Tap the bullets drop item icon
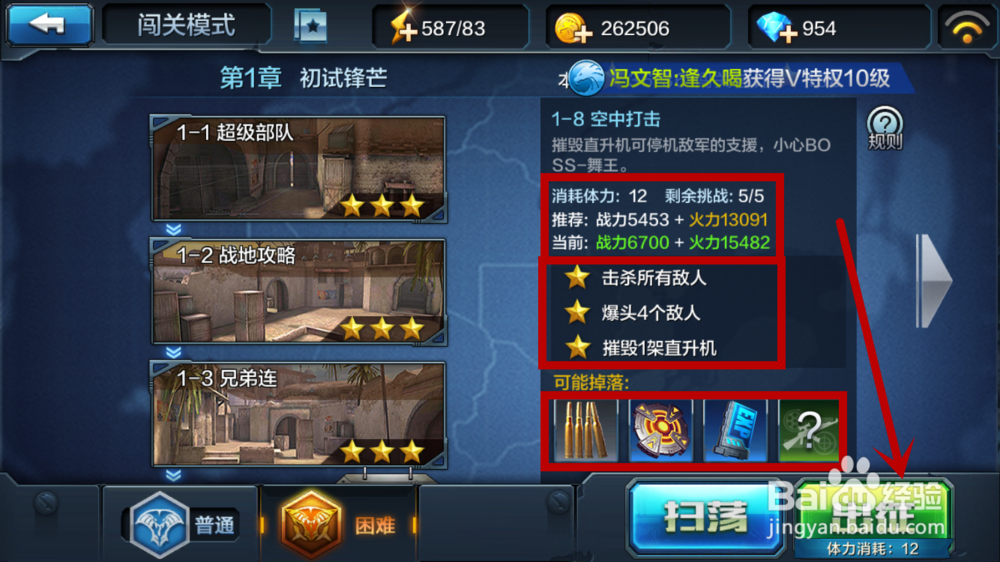This screenshot has width=1000, height=562. pos(585,430)
